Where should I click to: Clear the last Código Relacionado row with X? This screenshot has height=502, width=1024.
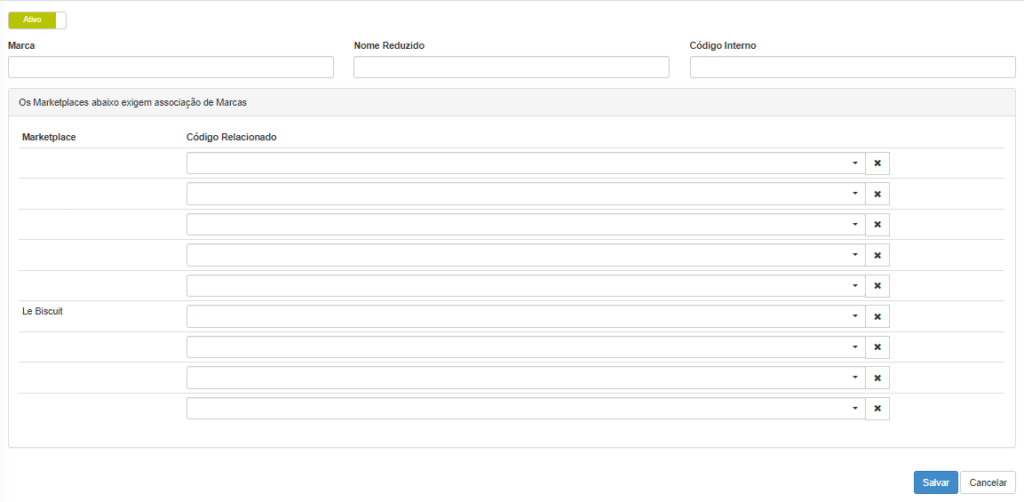click(877, 409)
